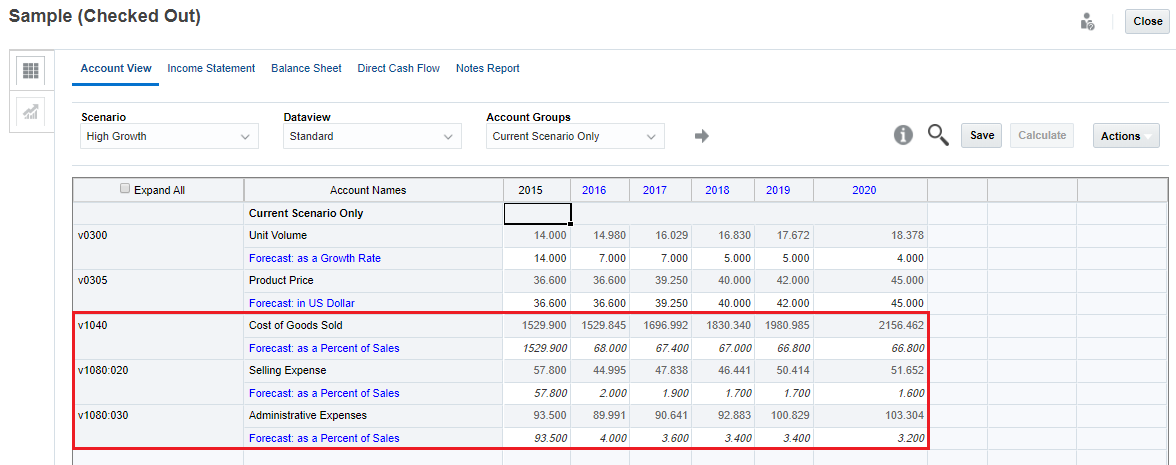Click Forecast: in US Dollar link
The image size is (1176, 465).
coord(302,303)
